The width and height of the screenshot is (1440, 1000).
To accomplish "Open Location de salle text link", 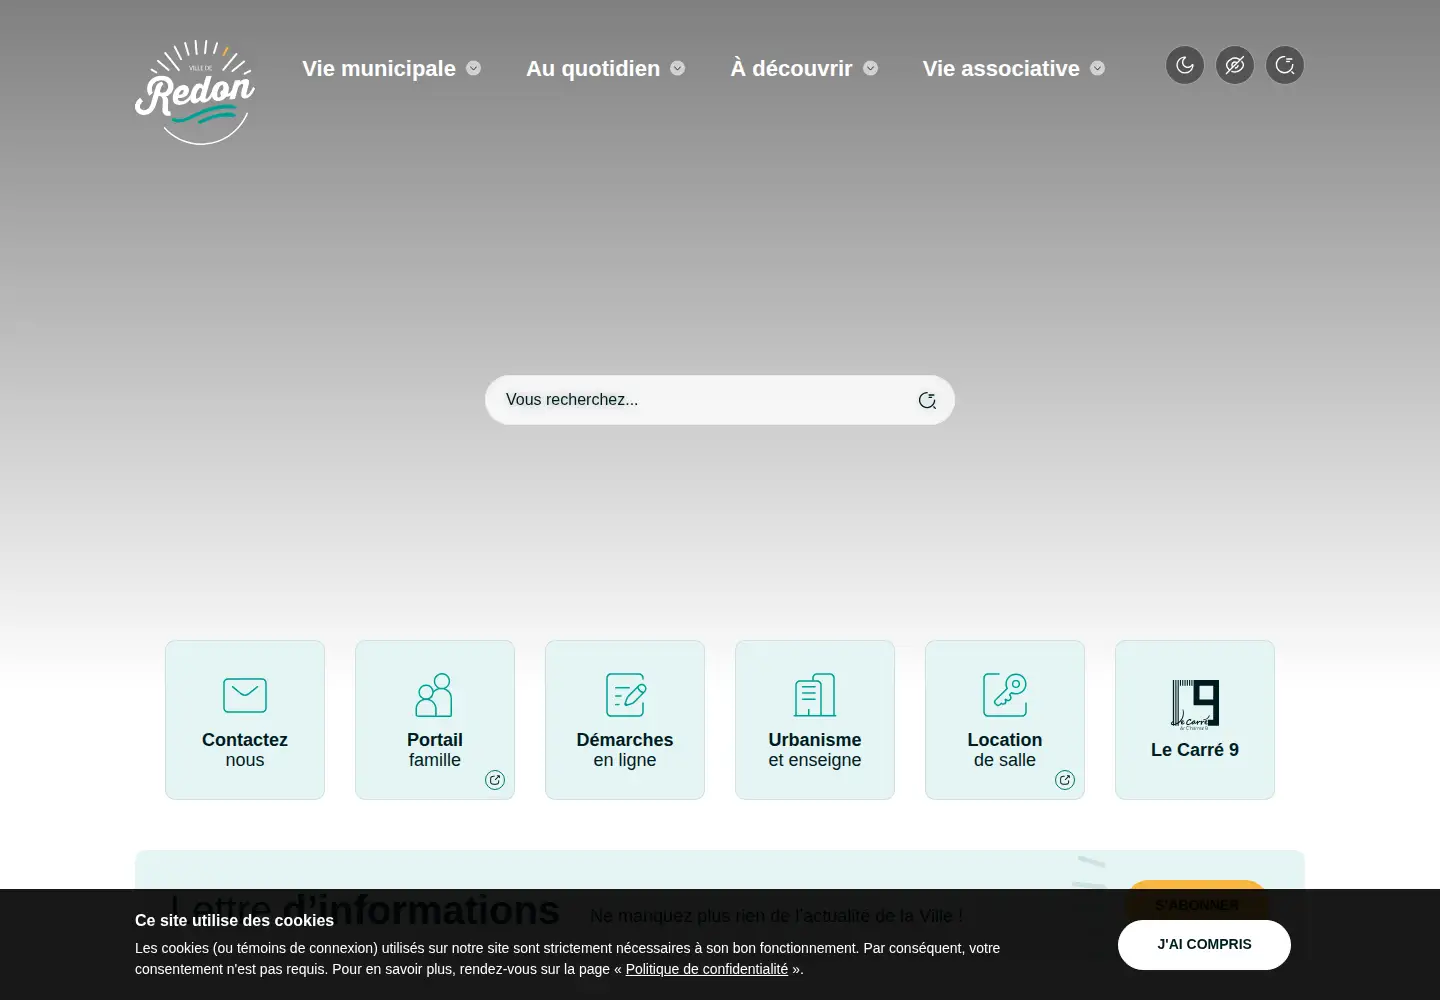I will 1005,750.
